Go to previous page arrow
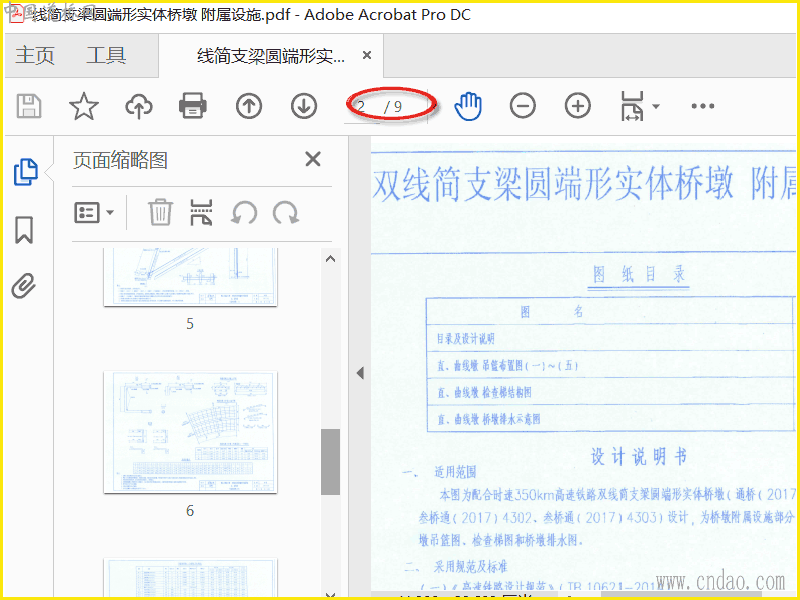Image resolution: width=800 pixels, height=600 pixels. pyautogui.click(x=249, y=106)
